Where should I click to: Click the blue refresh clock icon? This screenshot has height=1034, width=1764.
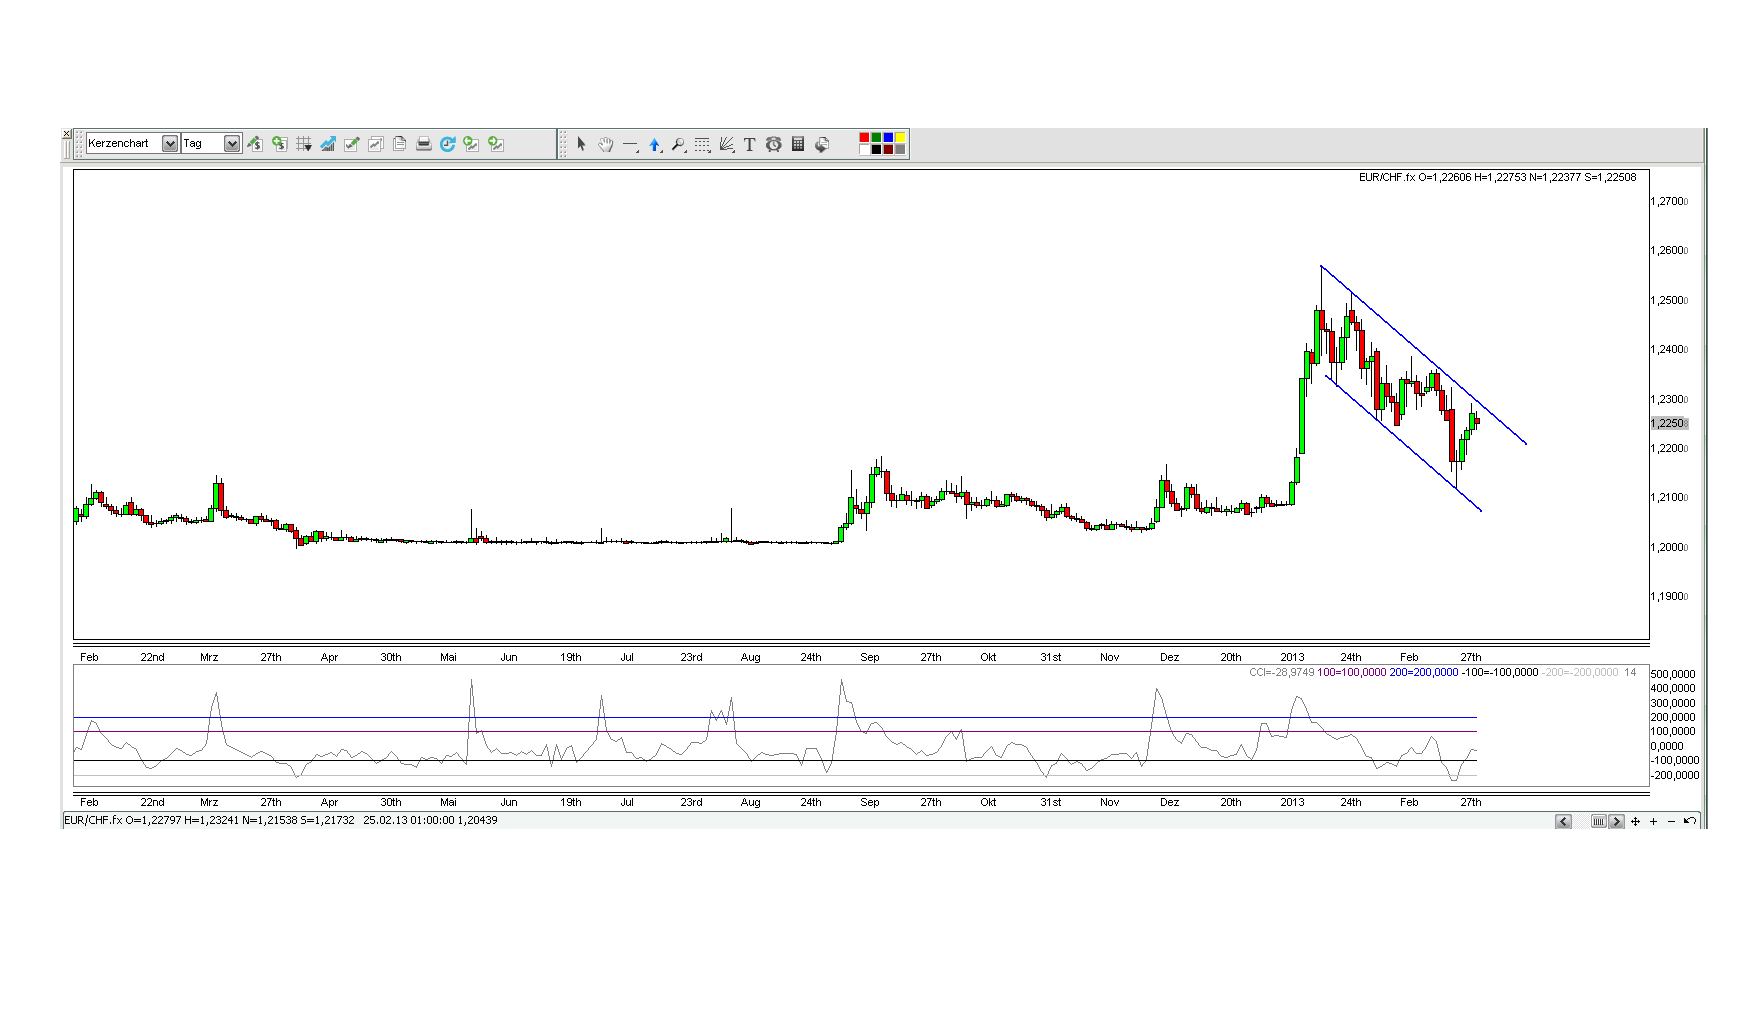(447, 144)
